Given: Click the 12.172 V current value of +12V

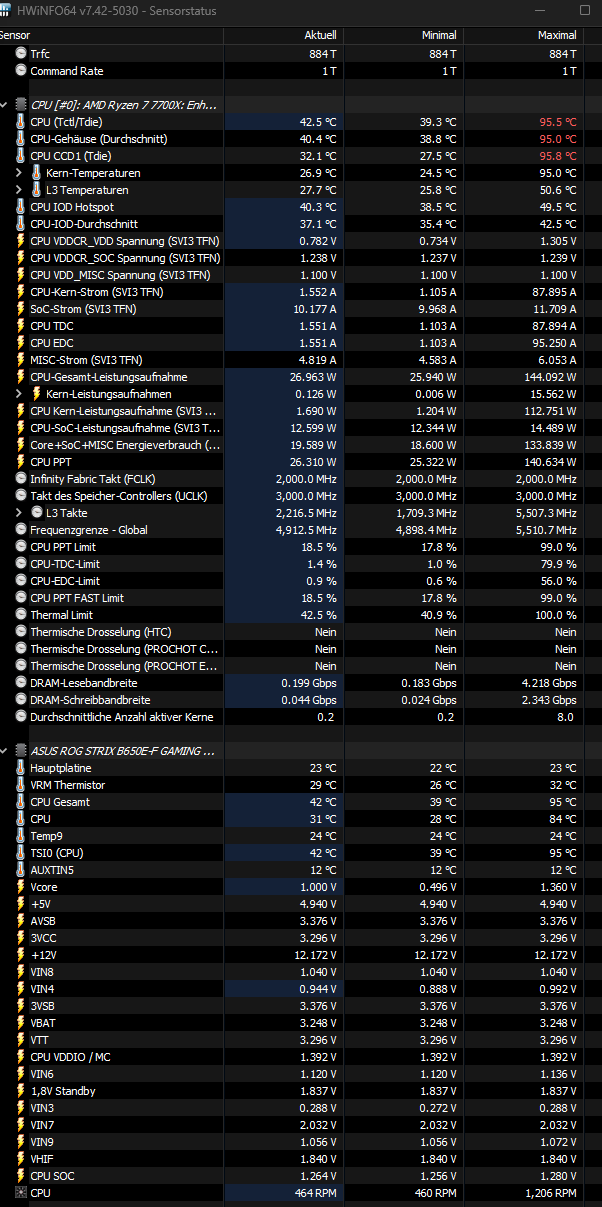Looking at the screenshot, I should click(x=318, y=955).
